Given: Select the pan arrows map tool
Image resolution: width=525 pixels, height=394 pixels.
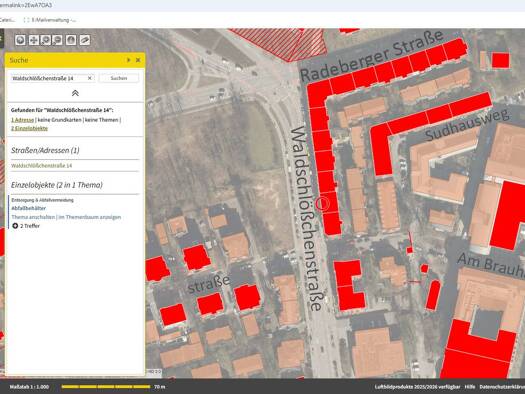Looking at the screenshot, I should [33, 40].
